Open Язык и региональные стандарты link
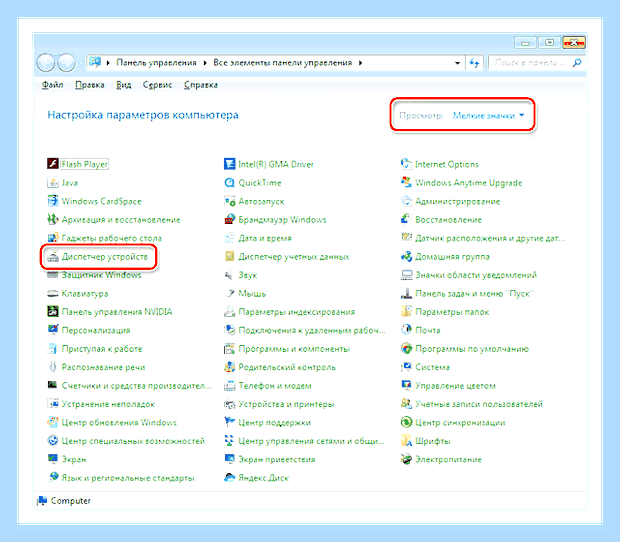 (x=128, y=478)
